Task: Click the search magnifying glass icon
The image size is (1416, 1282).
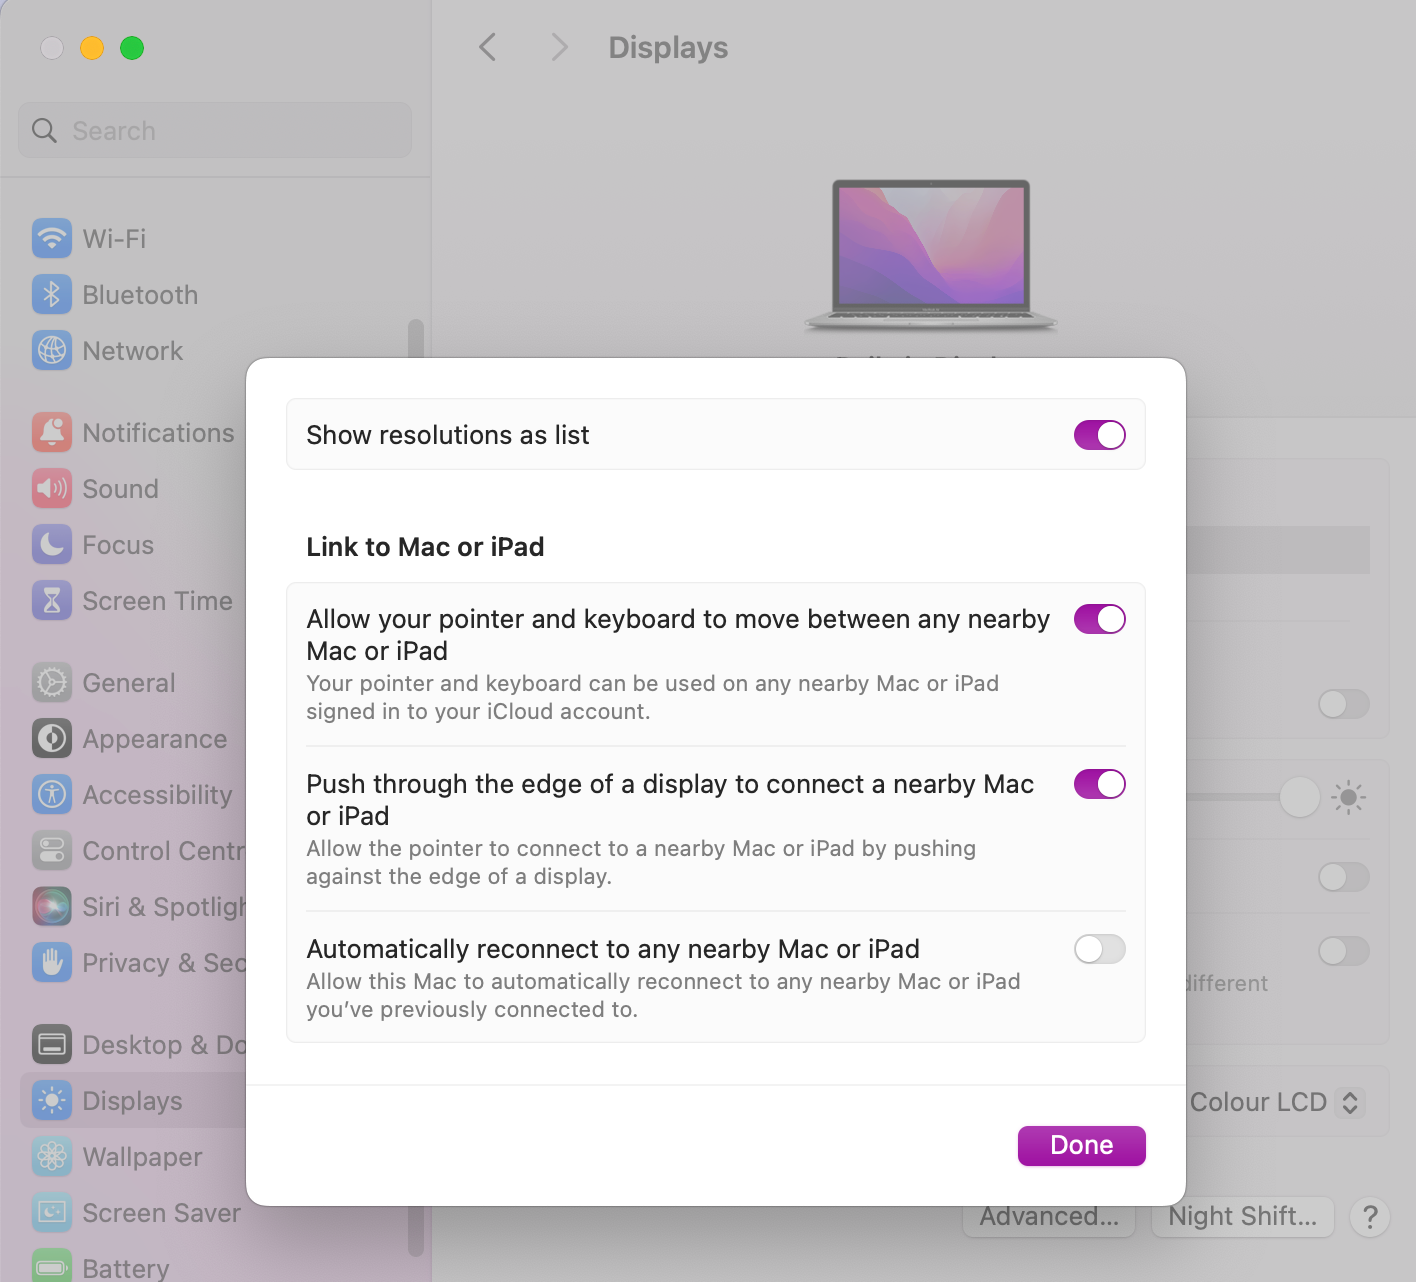Action: 44,130
